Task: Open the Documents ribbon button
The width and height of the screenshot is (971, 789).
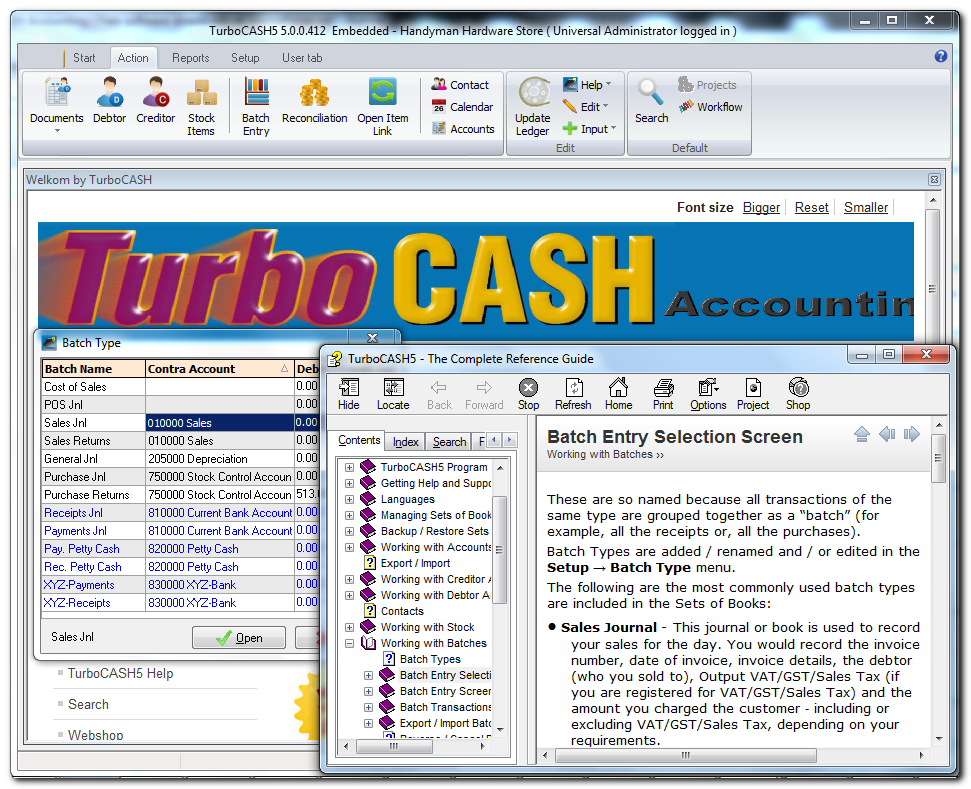Action: coord(56,105)
